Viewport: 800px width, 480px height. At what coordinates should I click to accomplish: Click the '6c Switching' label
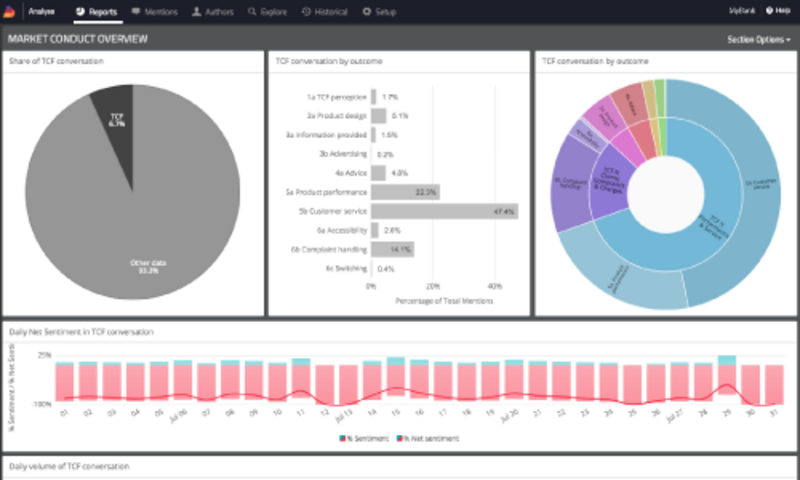tap(346, 269)
